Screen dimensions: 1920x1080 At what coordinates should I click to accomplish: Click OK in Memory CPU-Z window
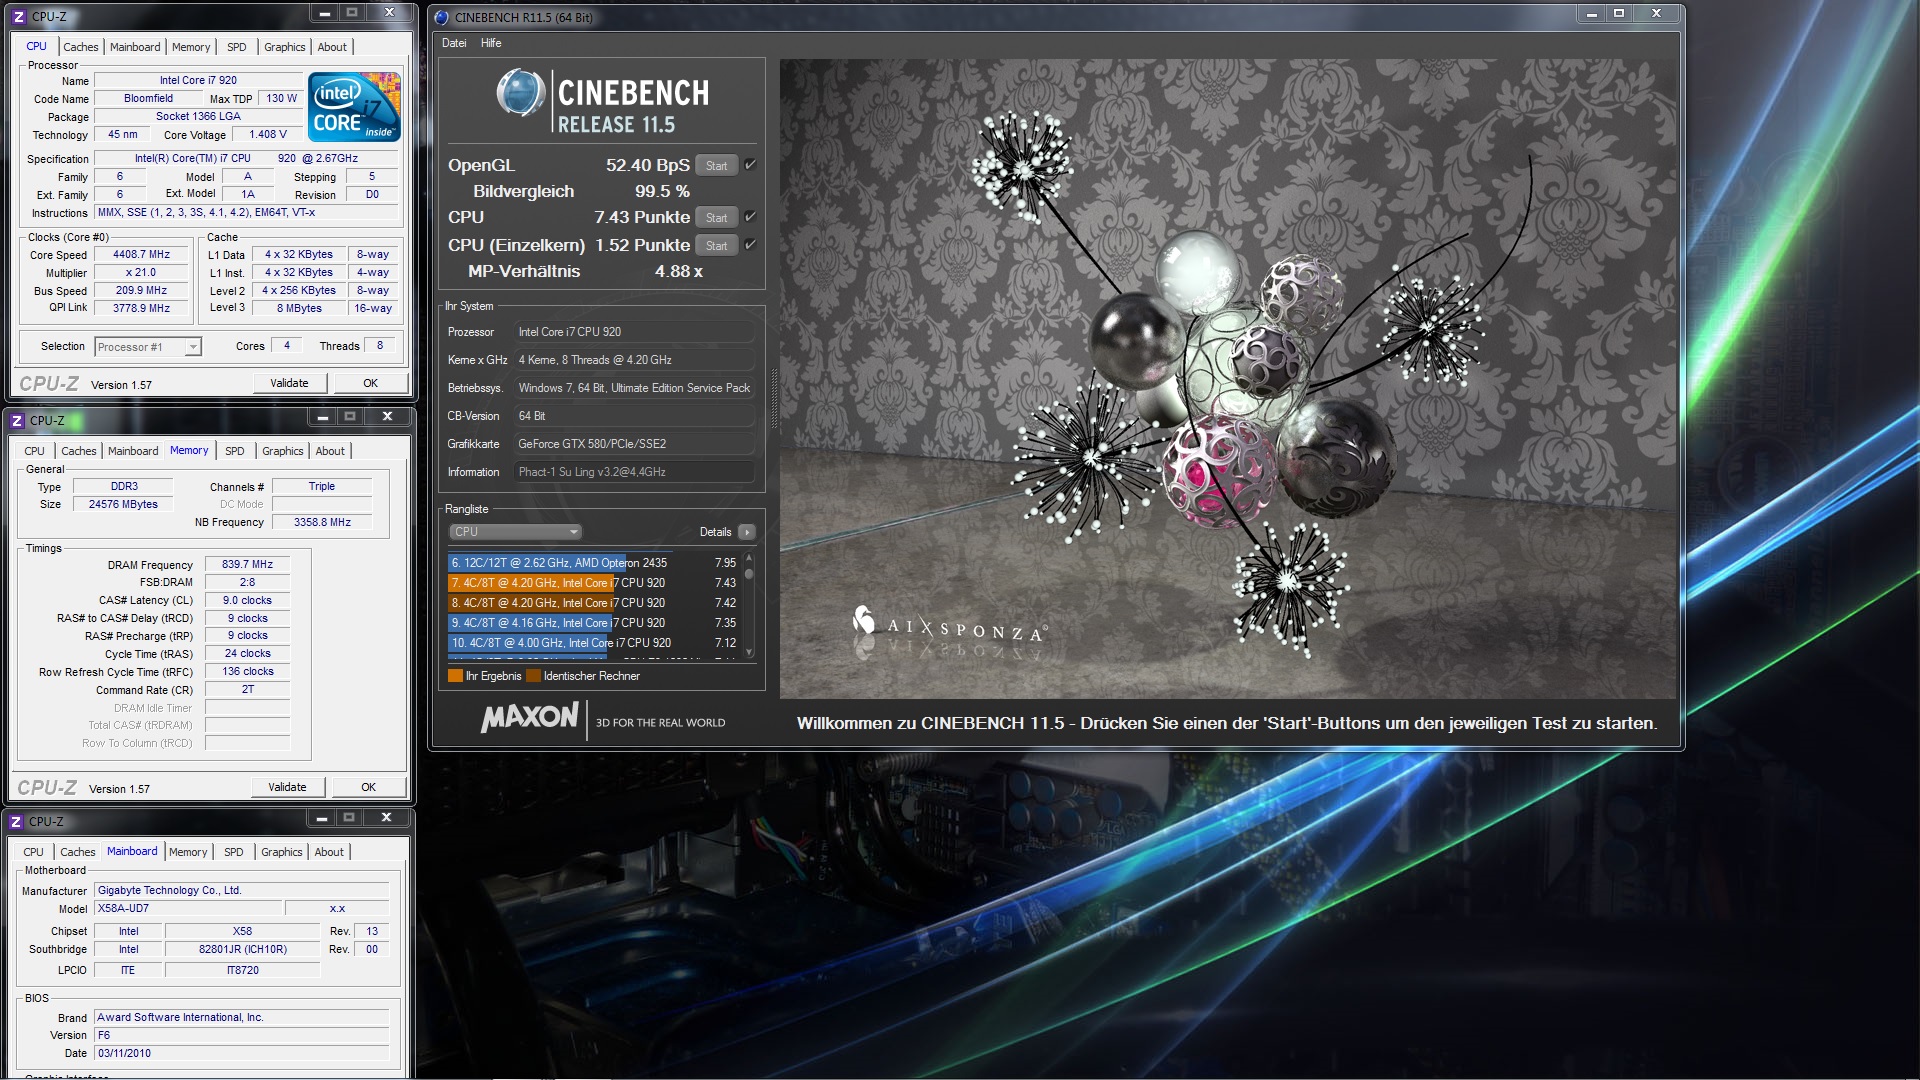point(369,787)
